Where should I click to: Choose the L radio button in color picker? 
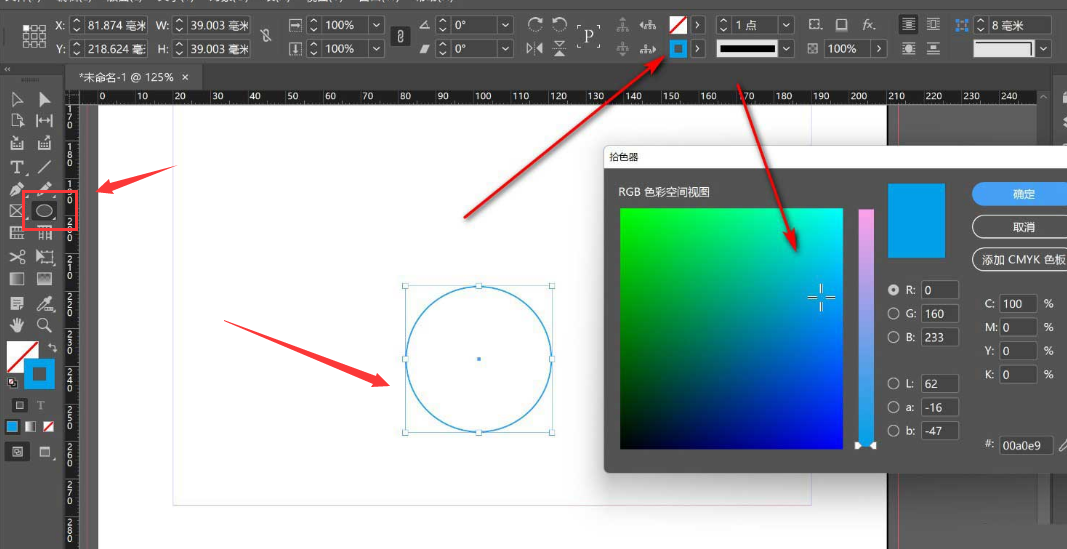tap(893, 383)
